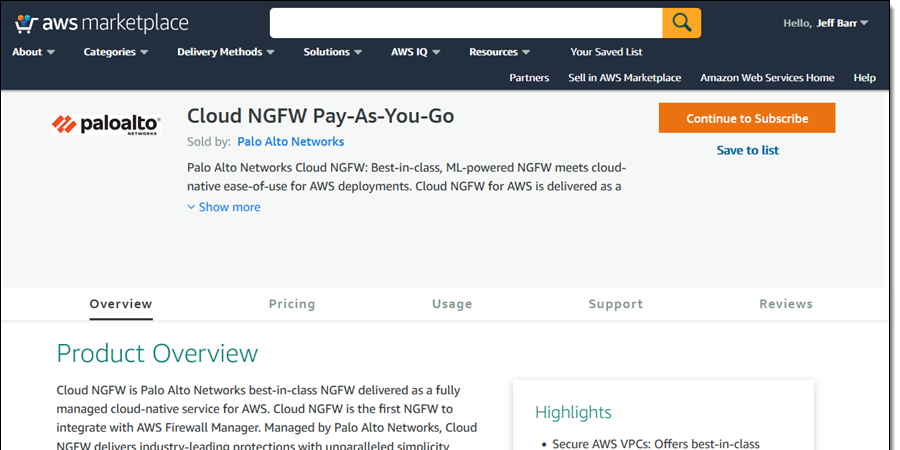
Task: Switch to the Usage tab
Action: (x=452, y=304)
